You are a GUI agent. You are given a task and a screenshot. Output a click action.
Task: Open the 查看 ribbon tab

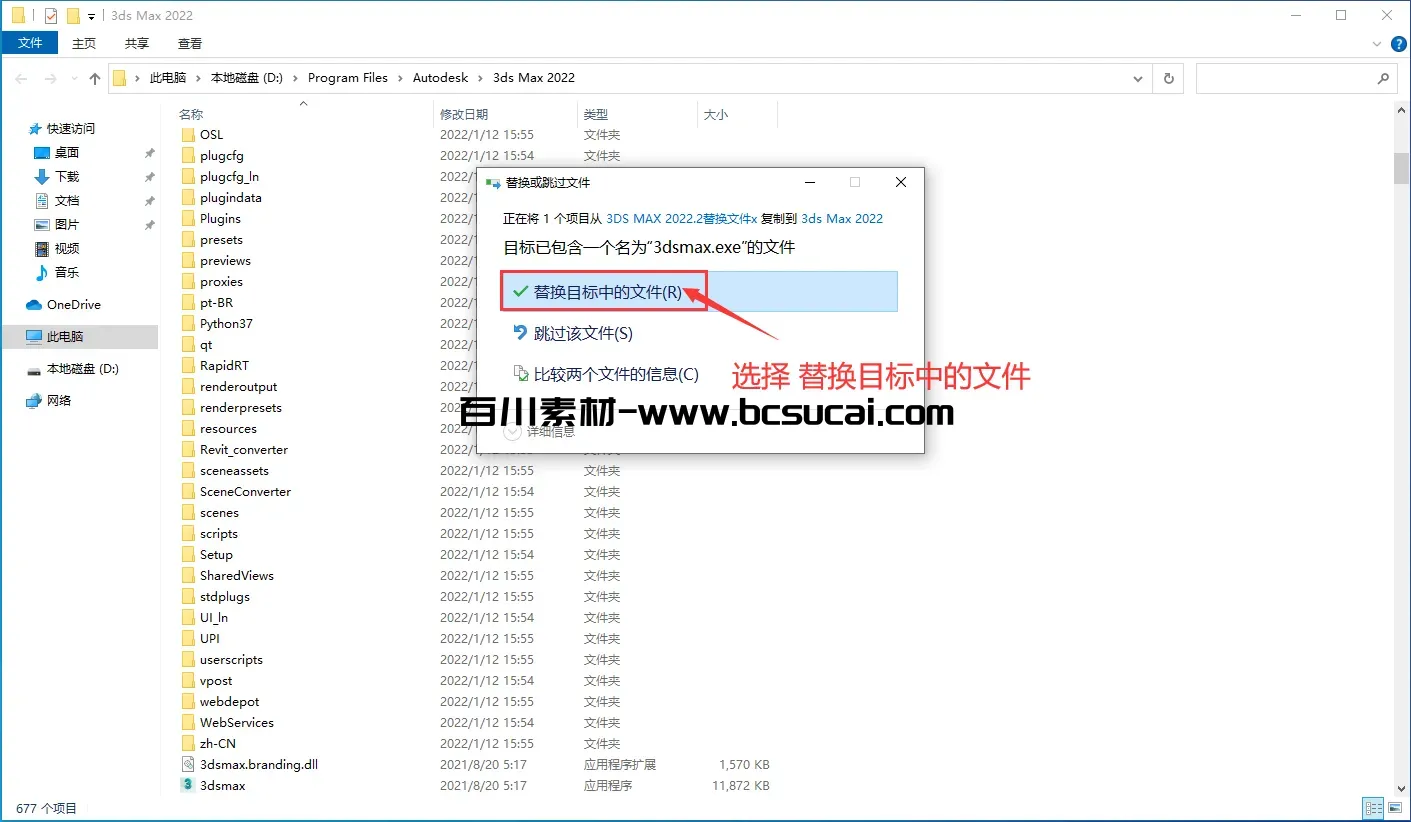pos(190,43)
